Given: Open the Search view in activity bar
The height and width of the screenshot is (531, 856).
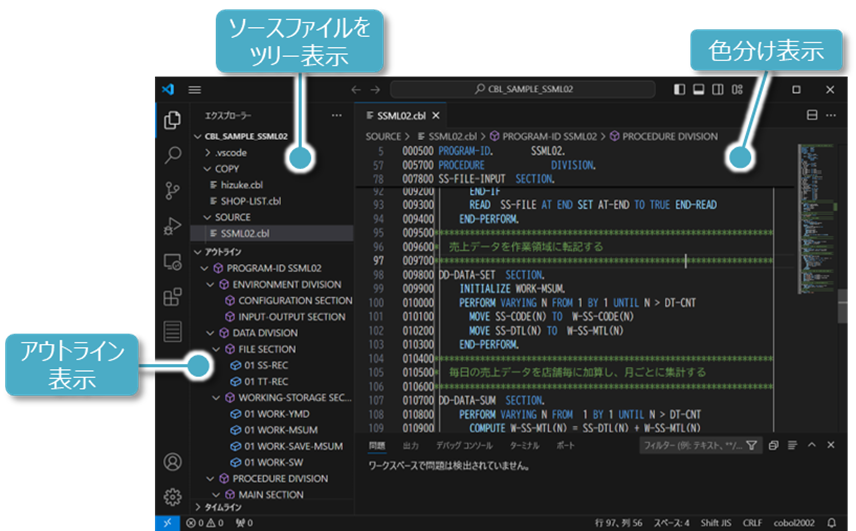Looking at the screenshot, I should tap(173, 155).
